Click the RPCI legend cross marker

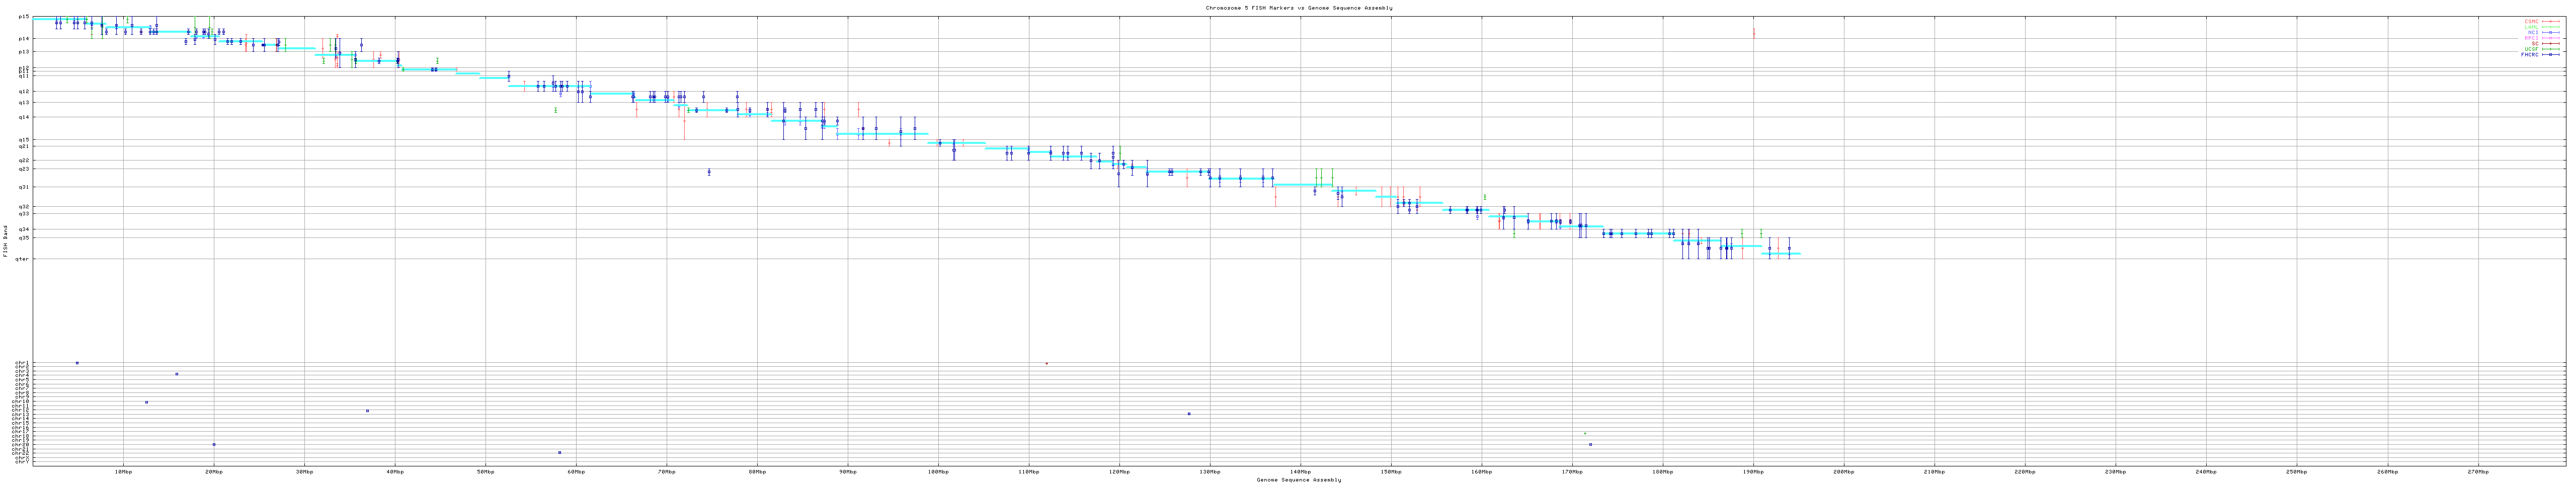tap(2551, 38)
